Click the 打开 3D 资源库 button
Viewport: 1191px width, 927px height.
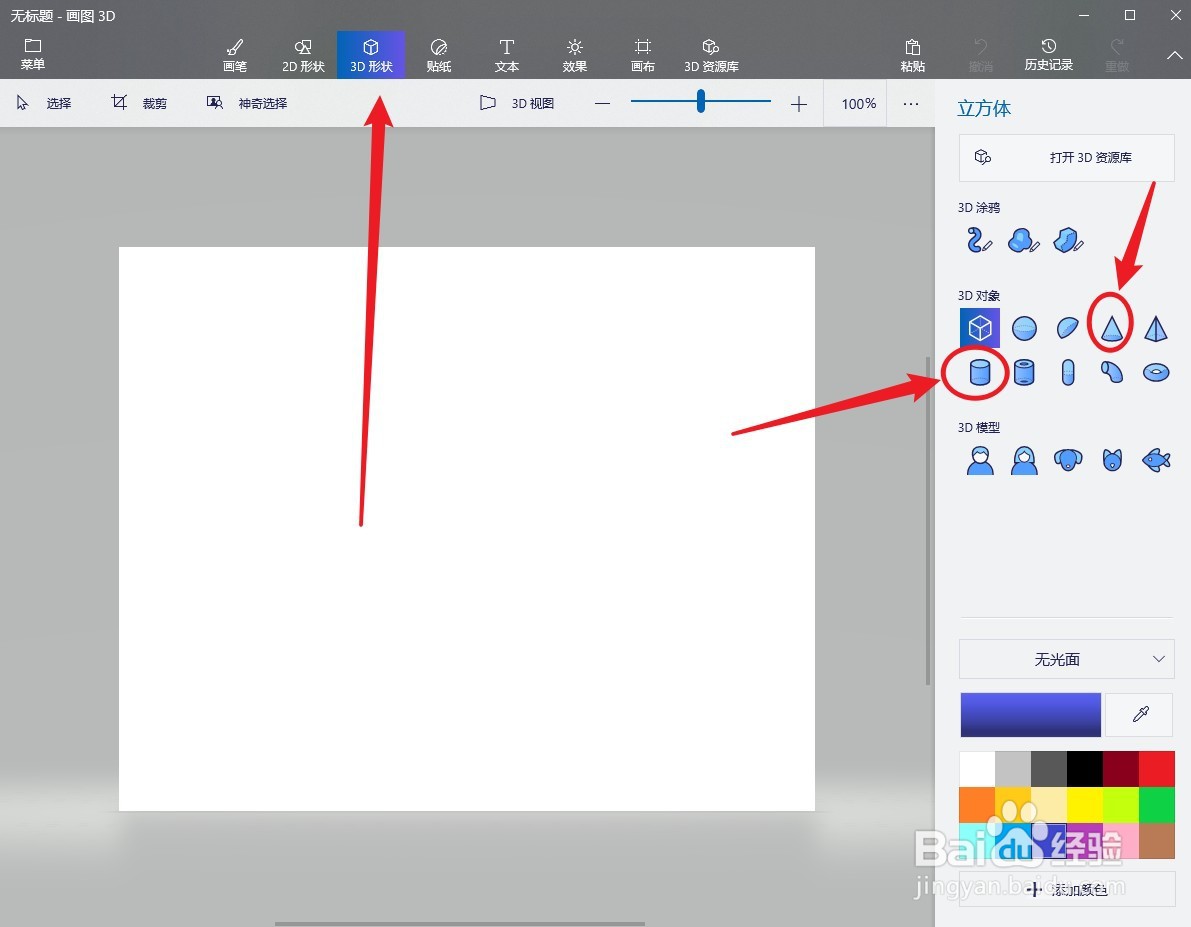(1066, 157)
